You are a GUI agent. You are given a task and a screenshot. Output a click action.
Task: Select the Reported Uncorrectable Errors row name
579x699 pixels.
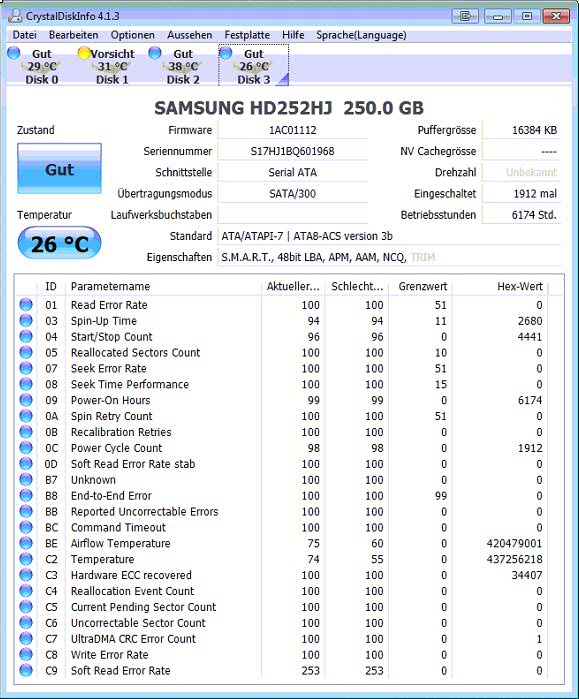(144, 511)
